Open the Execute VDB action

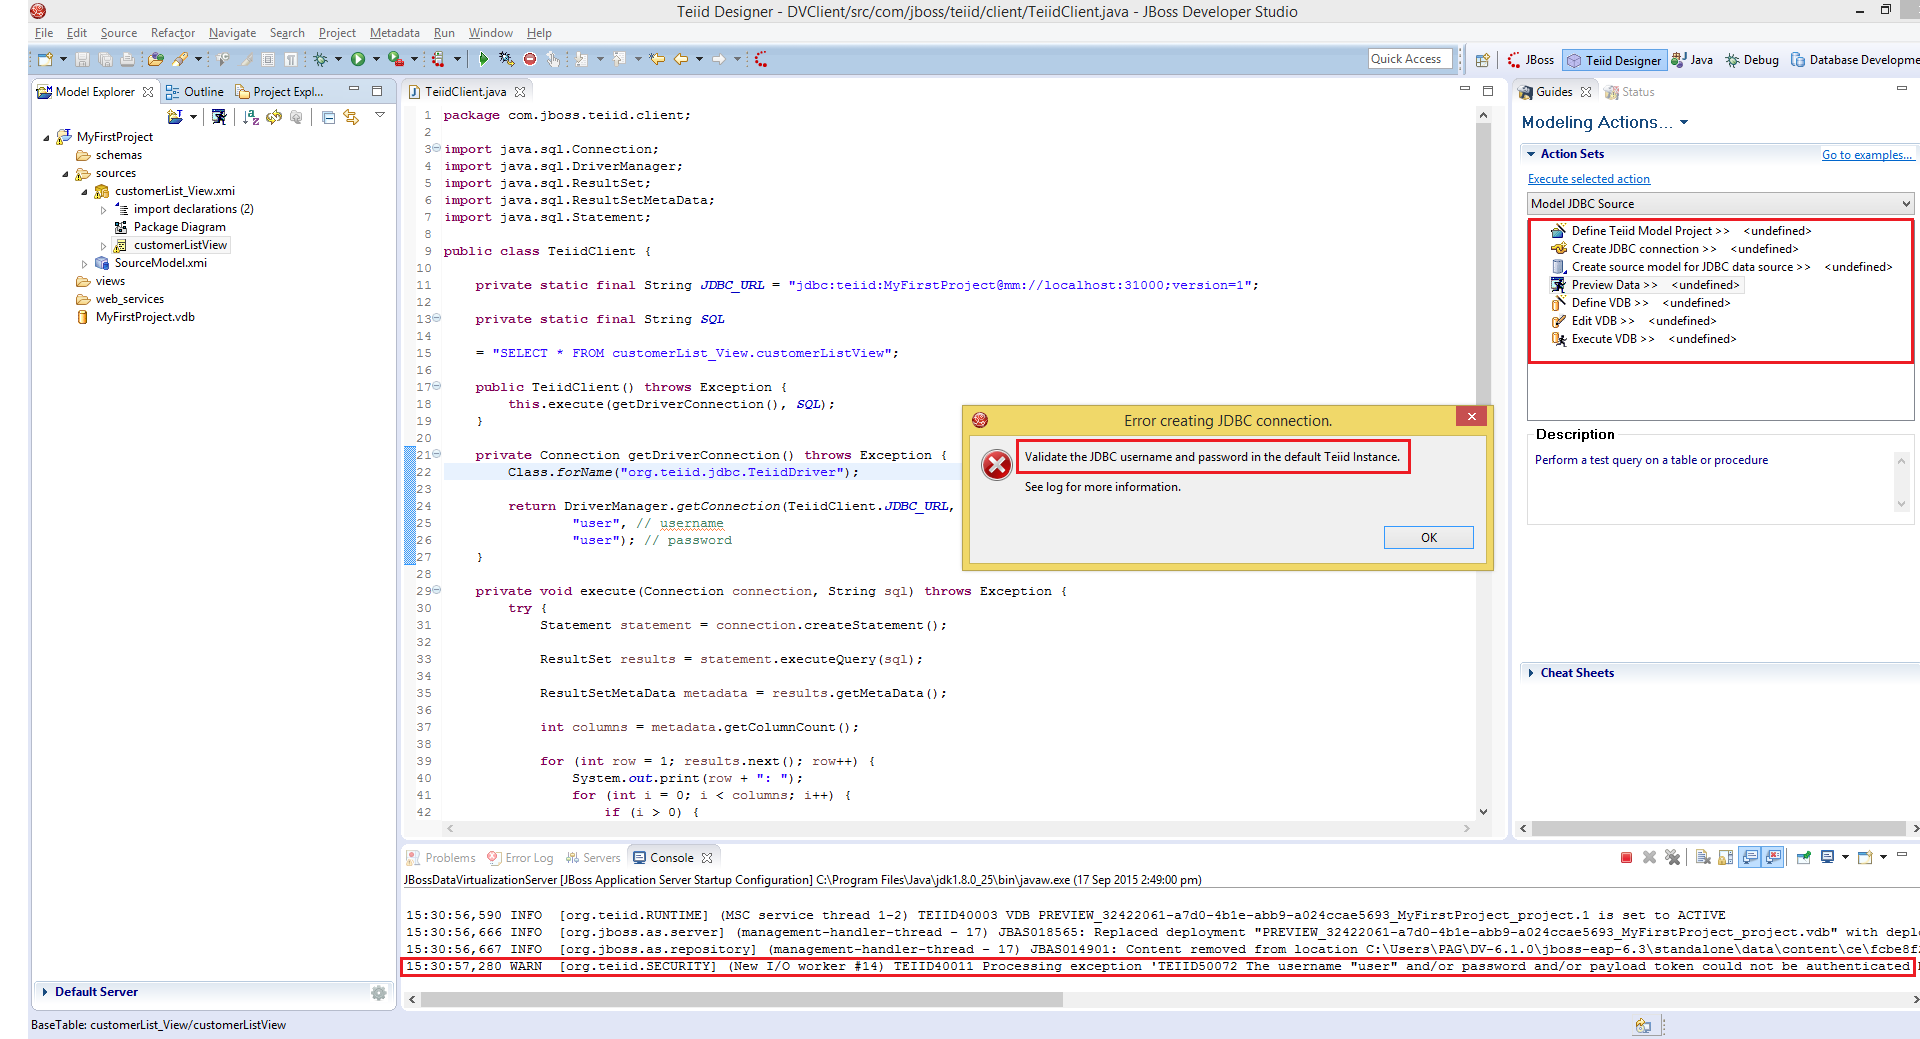click(x=1606, y=338)
